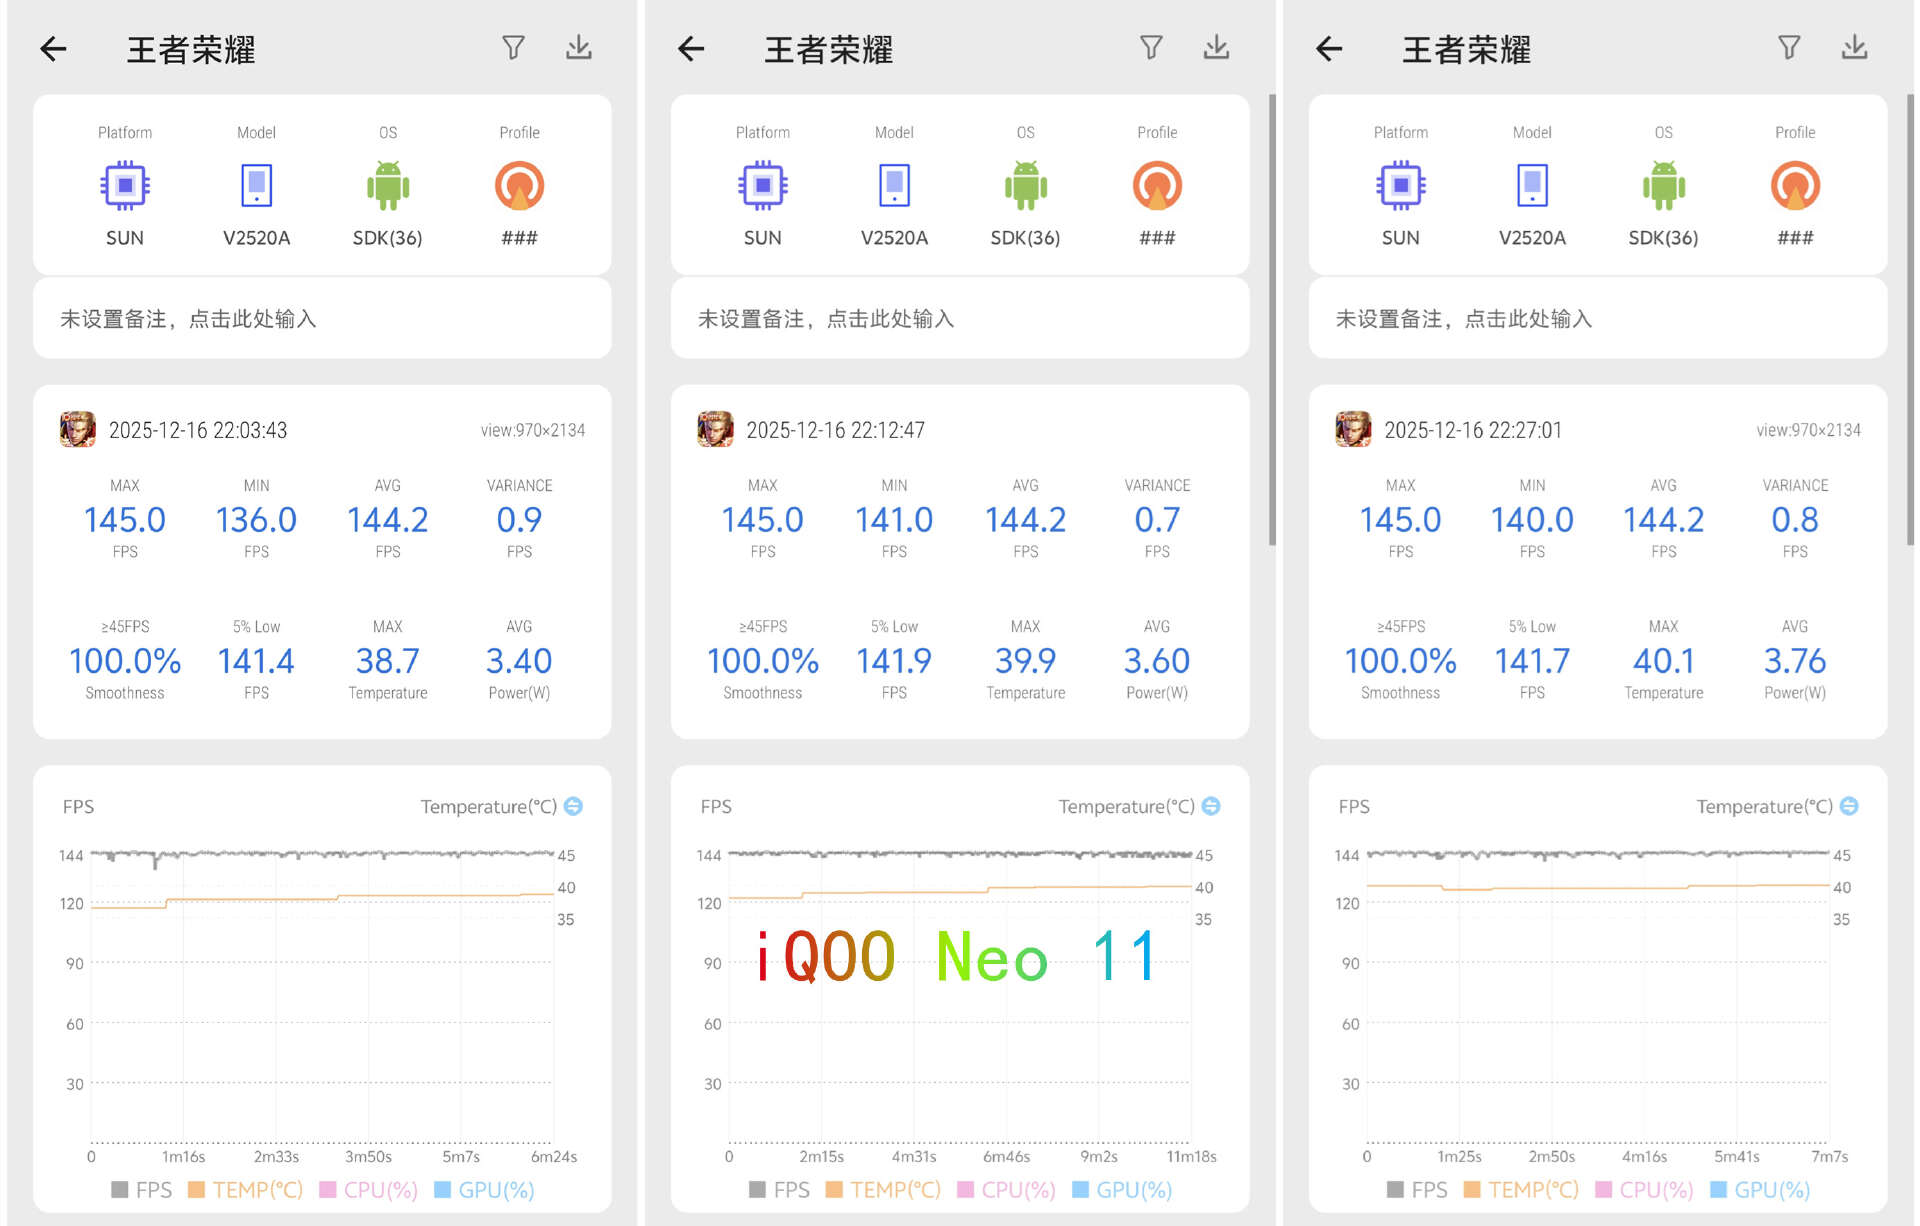Tap the back arrow in the left panel
The image size is (1920, 1226).
(x=54, y=48)
